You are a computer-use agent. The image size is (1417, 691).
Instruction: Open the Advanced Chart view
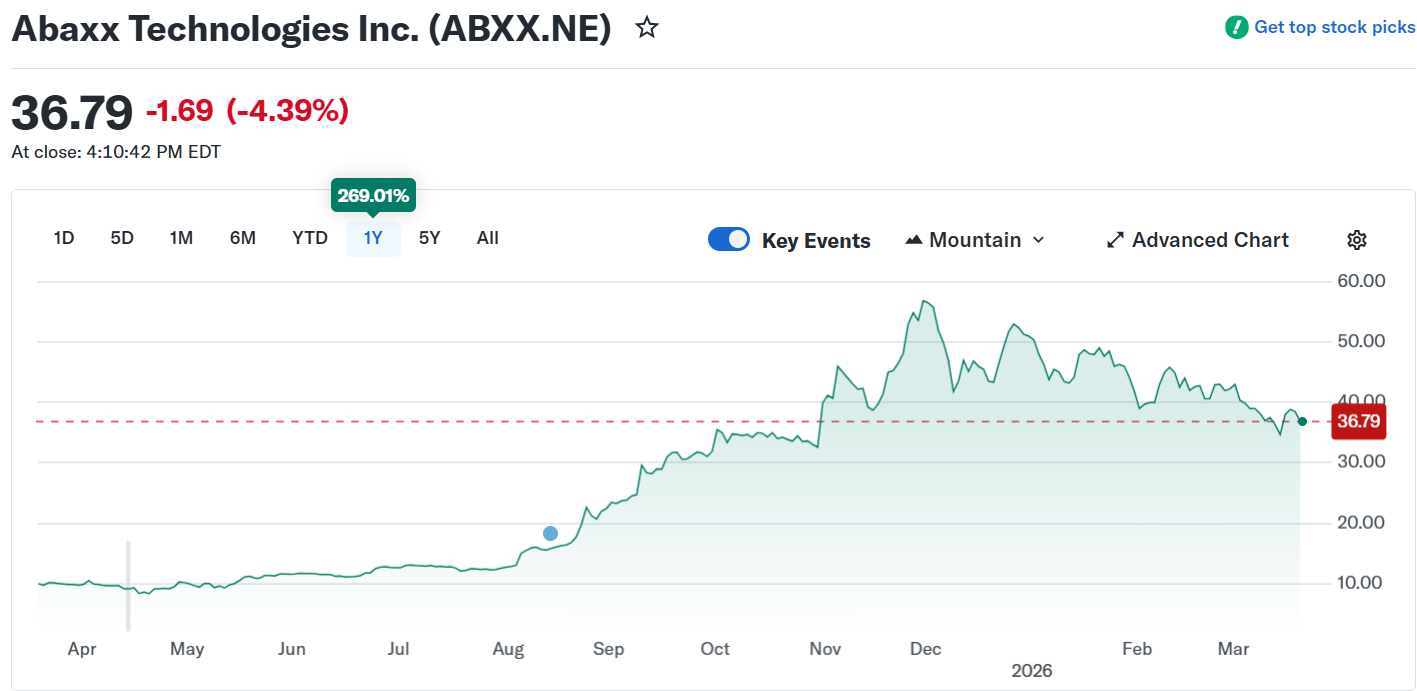pos(1210,240)
